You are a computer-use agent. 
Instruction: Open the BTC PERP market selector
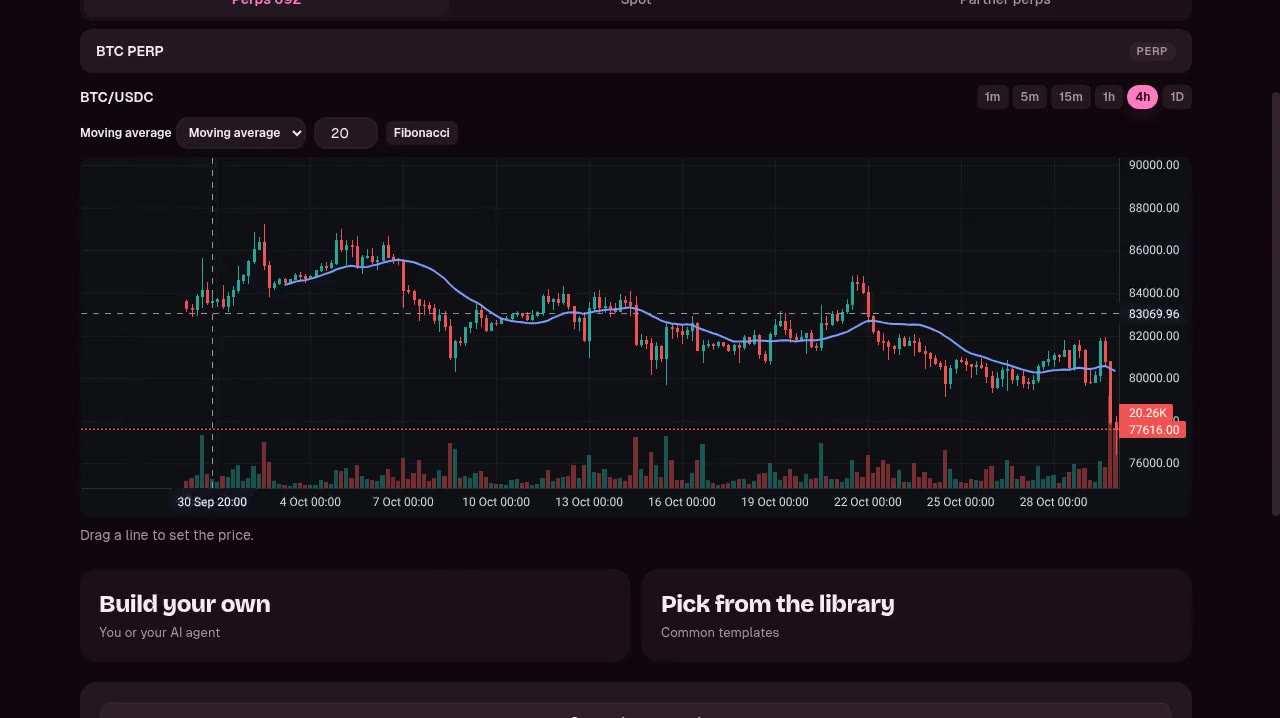click(x=636, y=51)
